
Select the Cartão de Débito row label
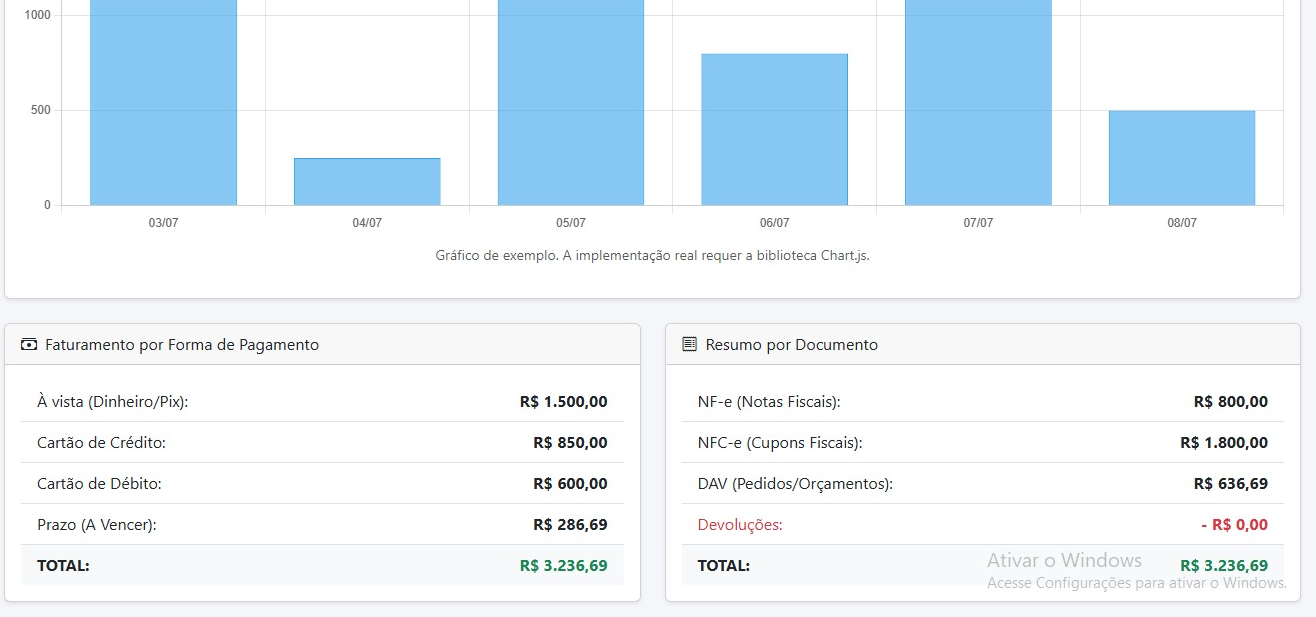[99, 484]
